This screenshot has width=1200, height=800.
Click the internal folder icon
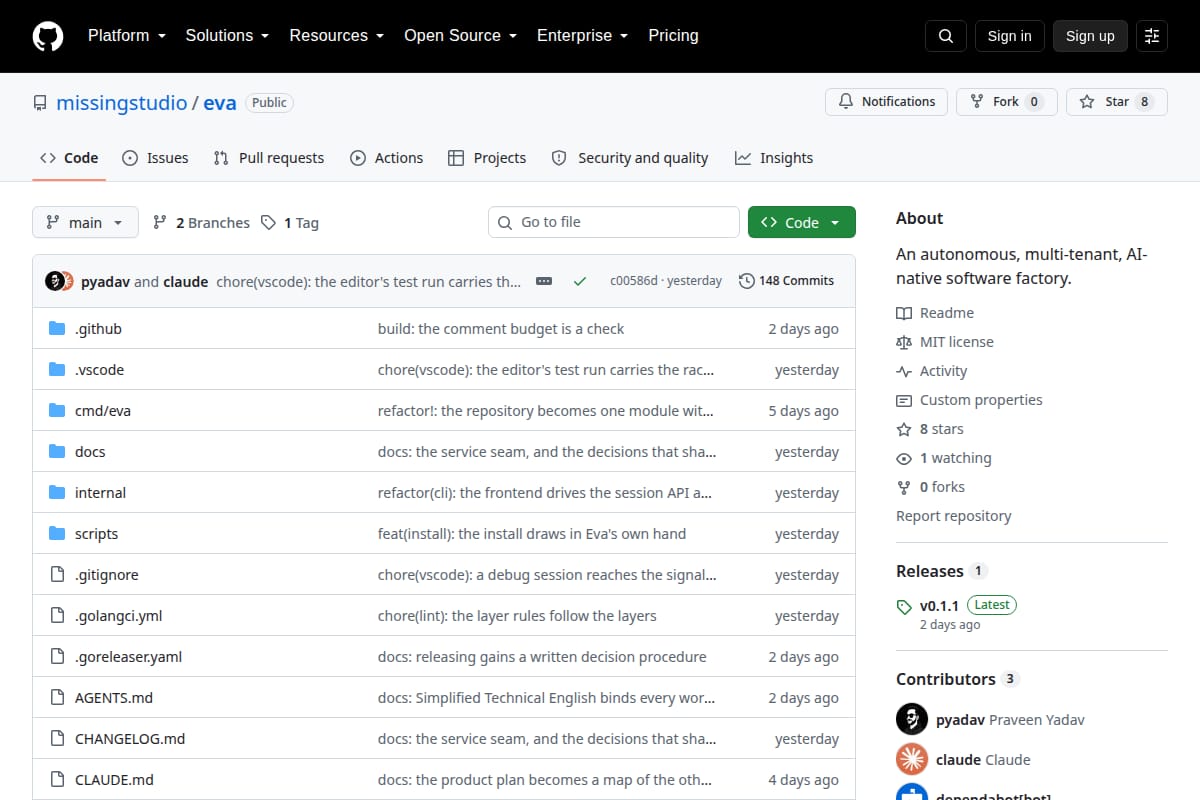click(57, 493)
